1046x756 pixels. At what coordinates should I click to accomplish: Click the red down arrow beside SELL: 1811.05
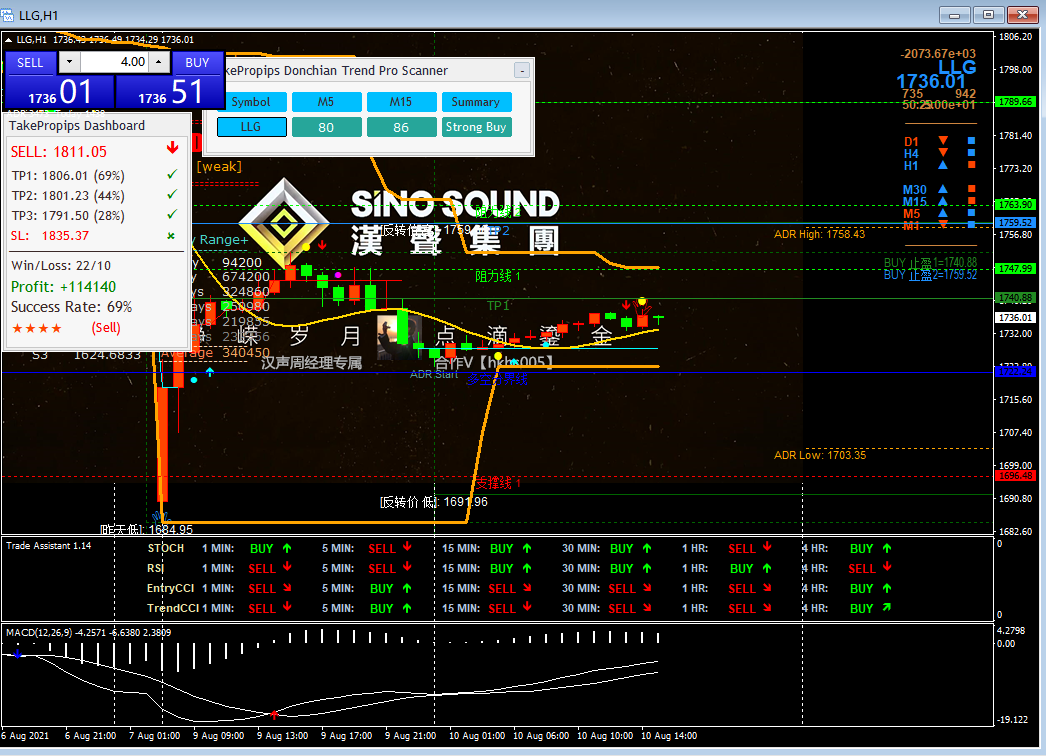[x=173, y=147]
